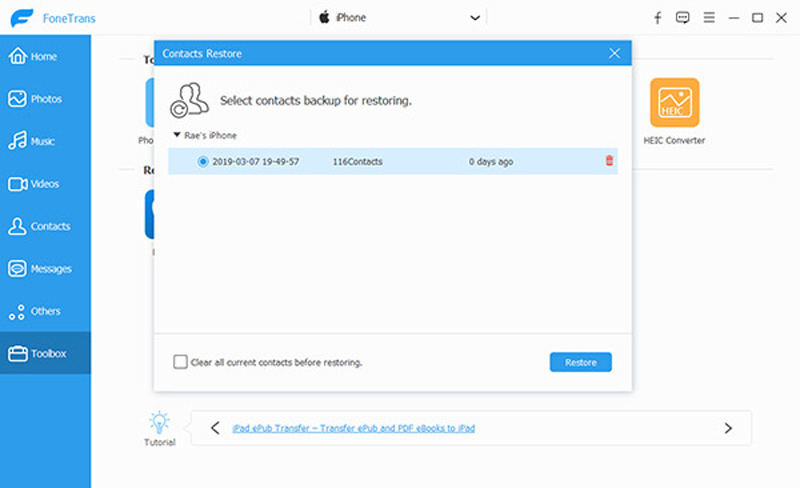Click the Facebook share icon
Image resolution: width=800 pixels, height=488 pixels.
coord(658,18)
